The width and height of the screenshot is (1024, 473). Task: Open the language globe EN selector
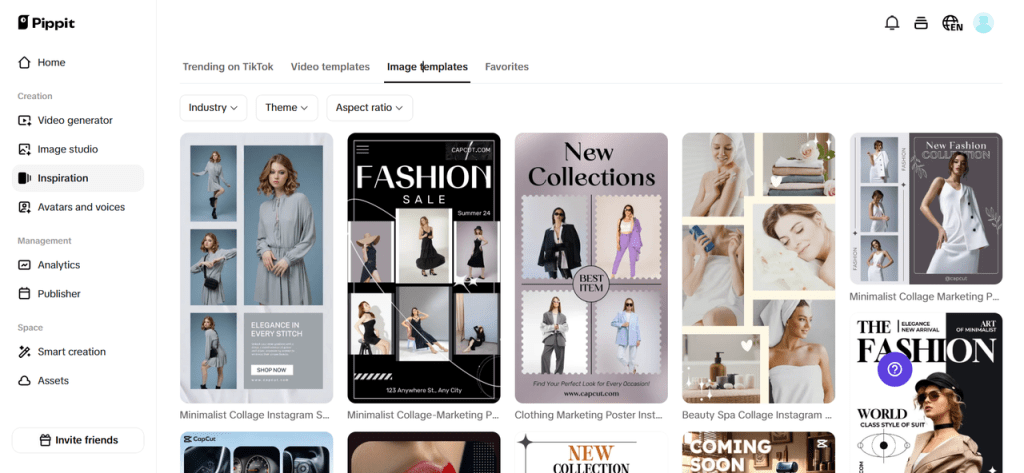click(952, 23)
